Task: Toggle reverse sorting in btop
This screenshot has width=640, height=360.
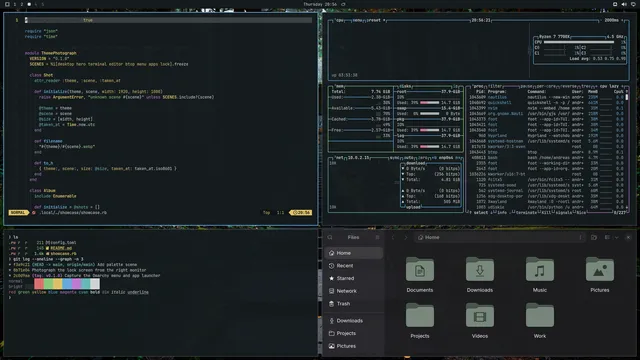Action: coord(569,87)
